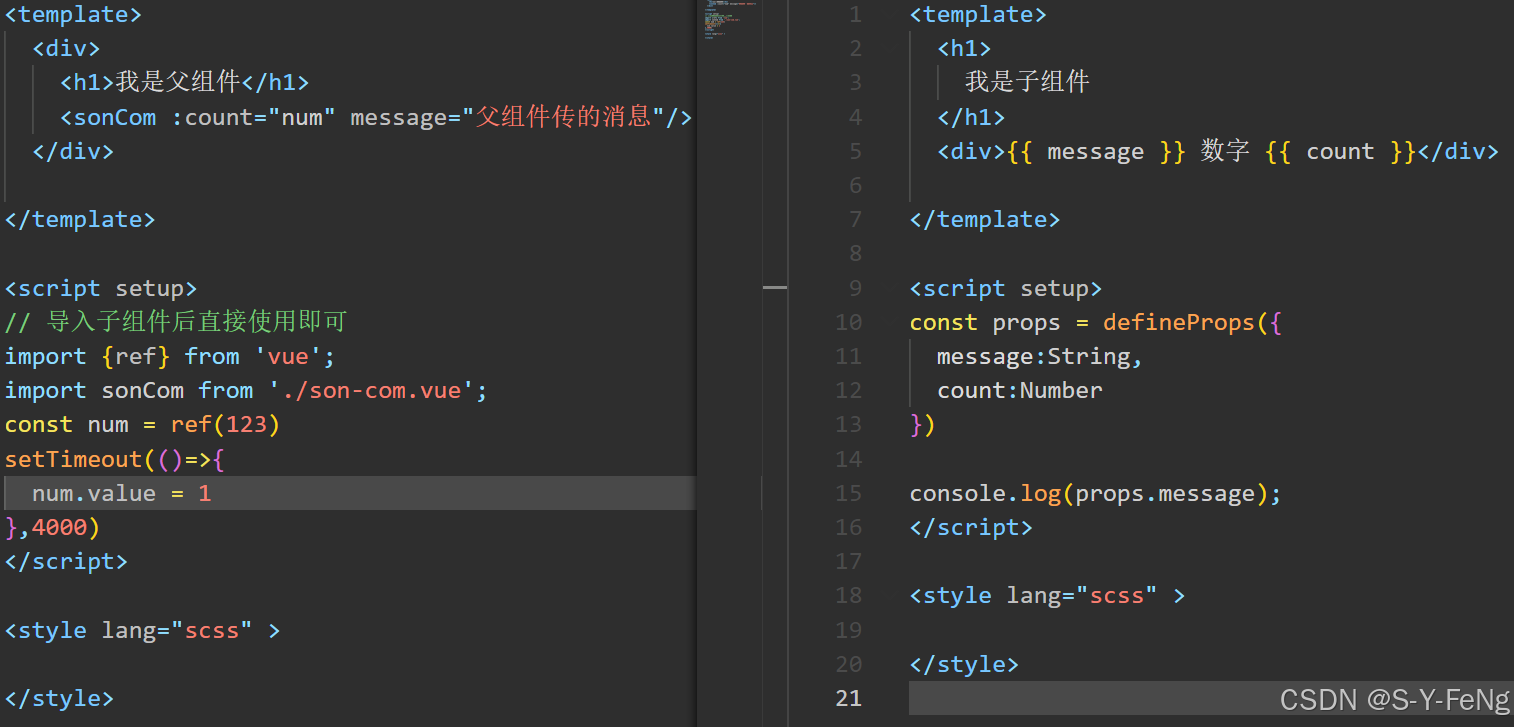
Task: Click the closing </template> tag on line 7
Action: 985,220
